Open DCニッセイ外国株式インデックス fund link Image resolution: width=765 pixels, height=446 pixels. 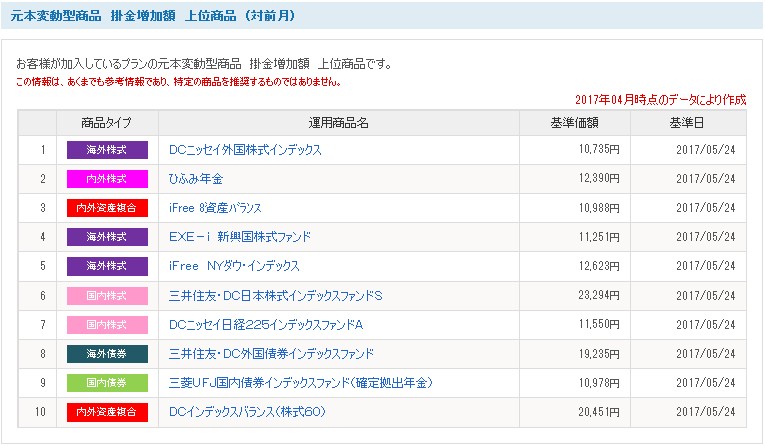(x=245, y=150)
